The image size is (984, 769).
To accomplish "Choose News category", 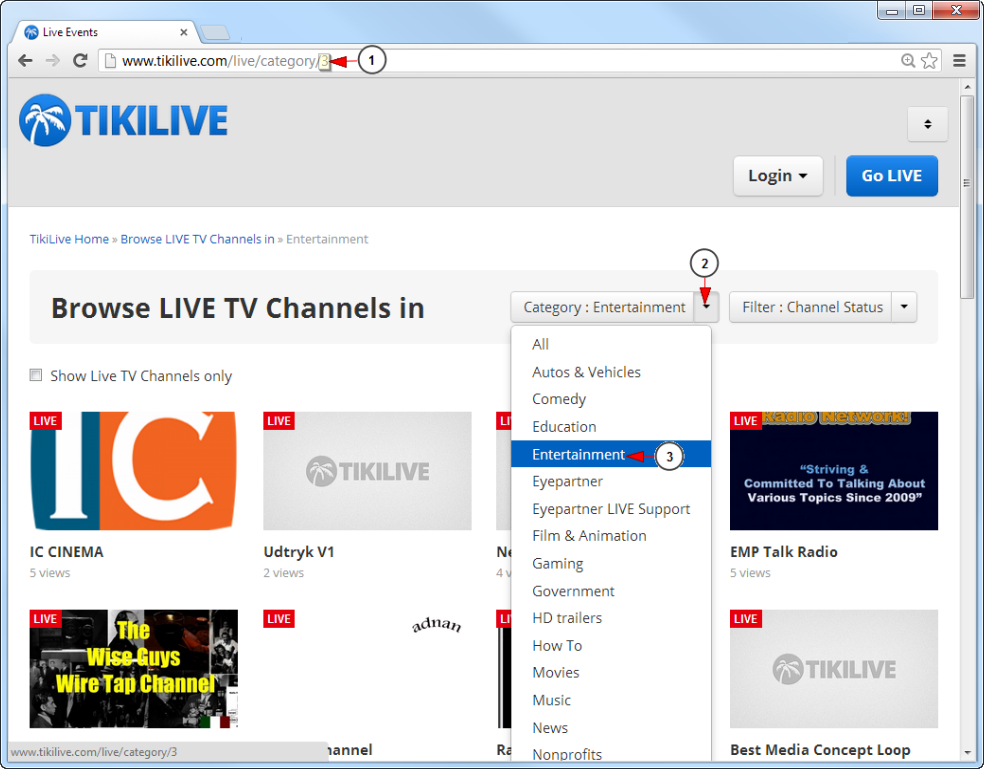I will point(611,728).
